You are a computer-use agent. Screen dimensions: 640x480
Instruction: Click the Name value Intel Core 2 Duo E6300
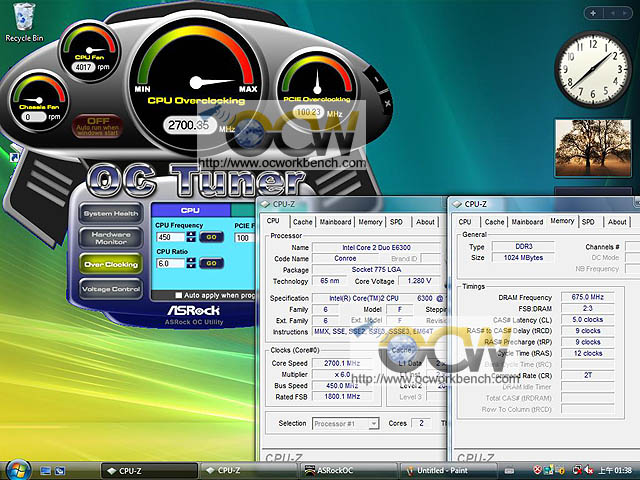tap(376, 247)
